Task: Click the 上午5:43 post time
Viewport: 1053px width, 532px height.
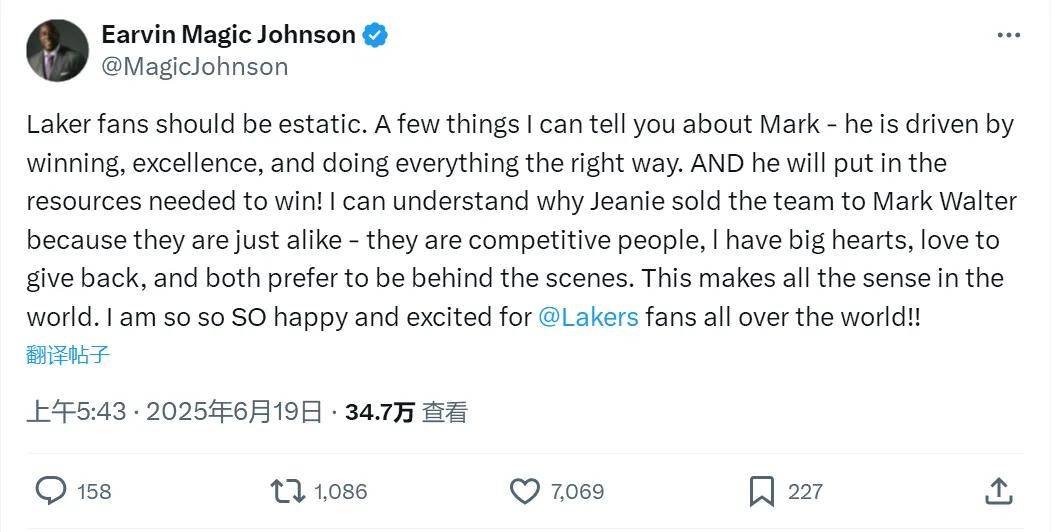Action: coord(76,412)
